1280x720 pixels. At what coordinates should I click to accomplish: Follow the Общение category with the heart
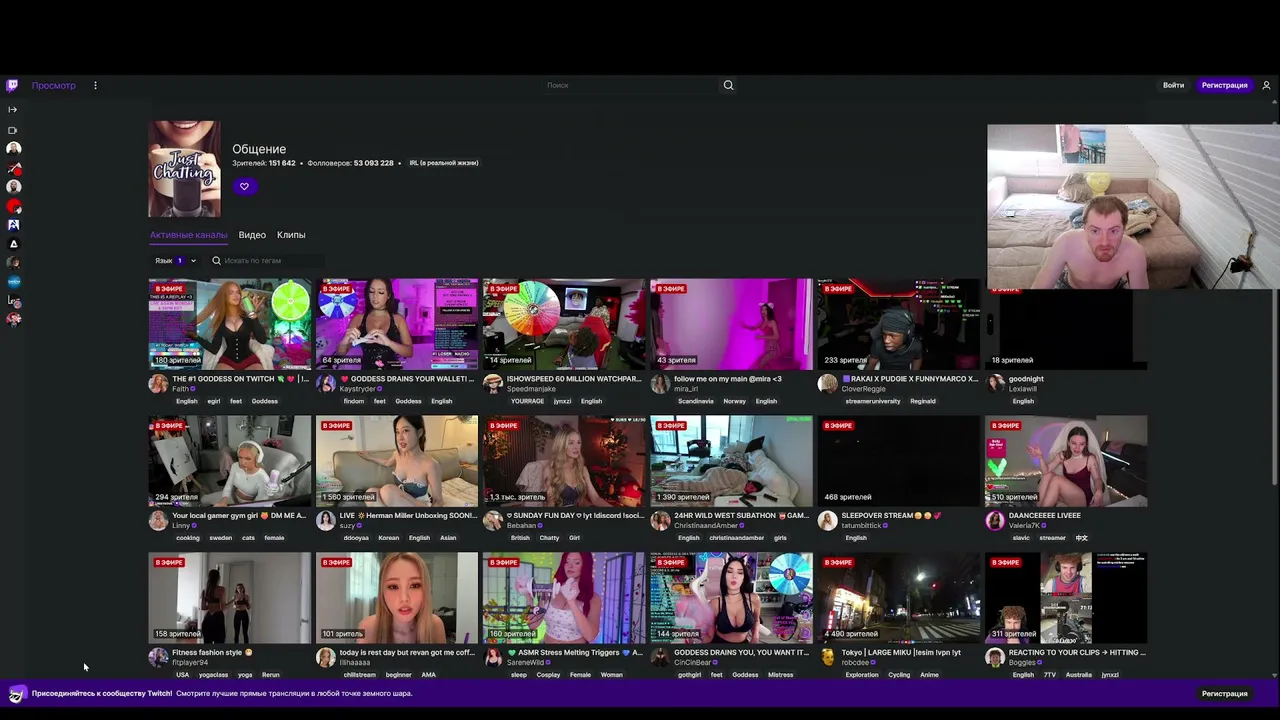point(244,186)
